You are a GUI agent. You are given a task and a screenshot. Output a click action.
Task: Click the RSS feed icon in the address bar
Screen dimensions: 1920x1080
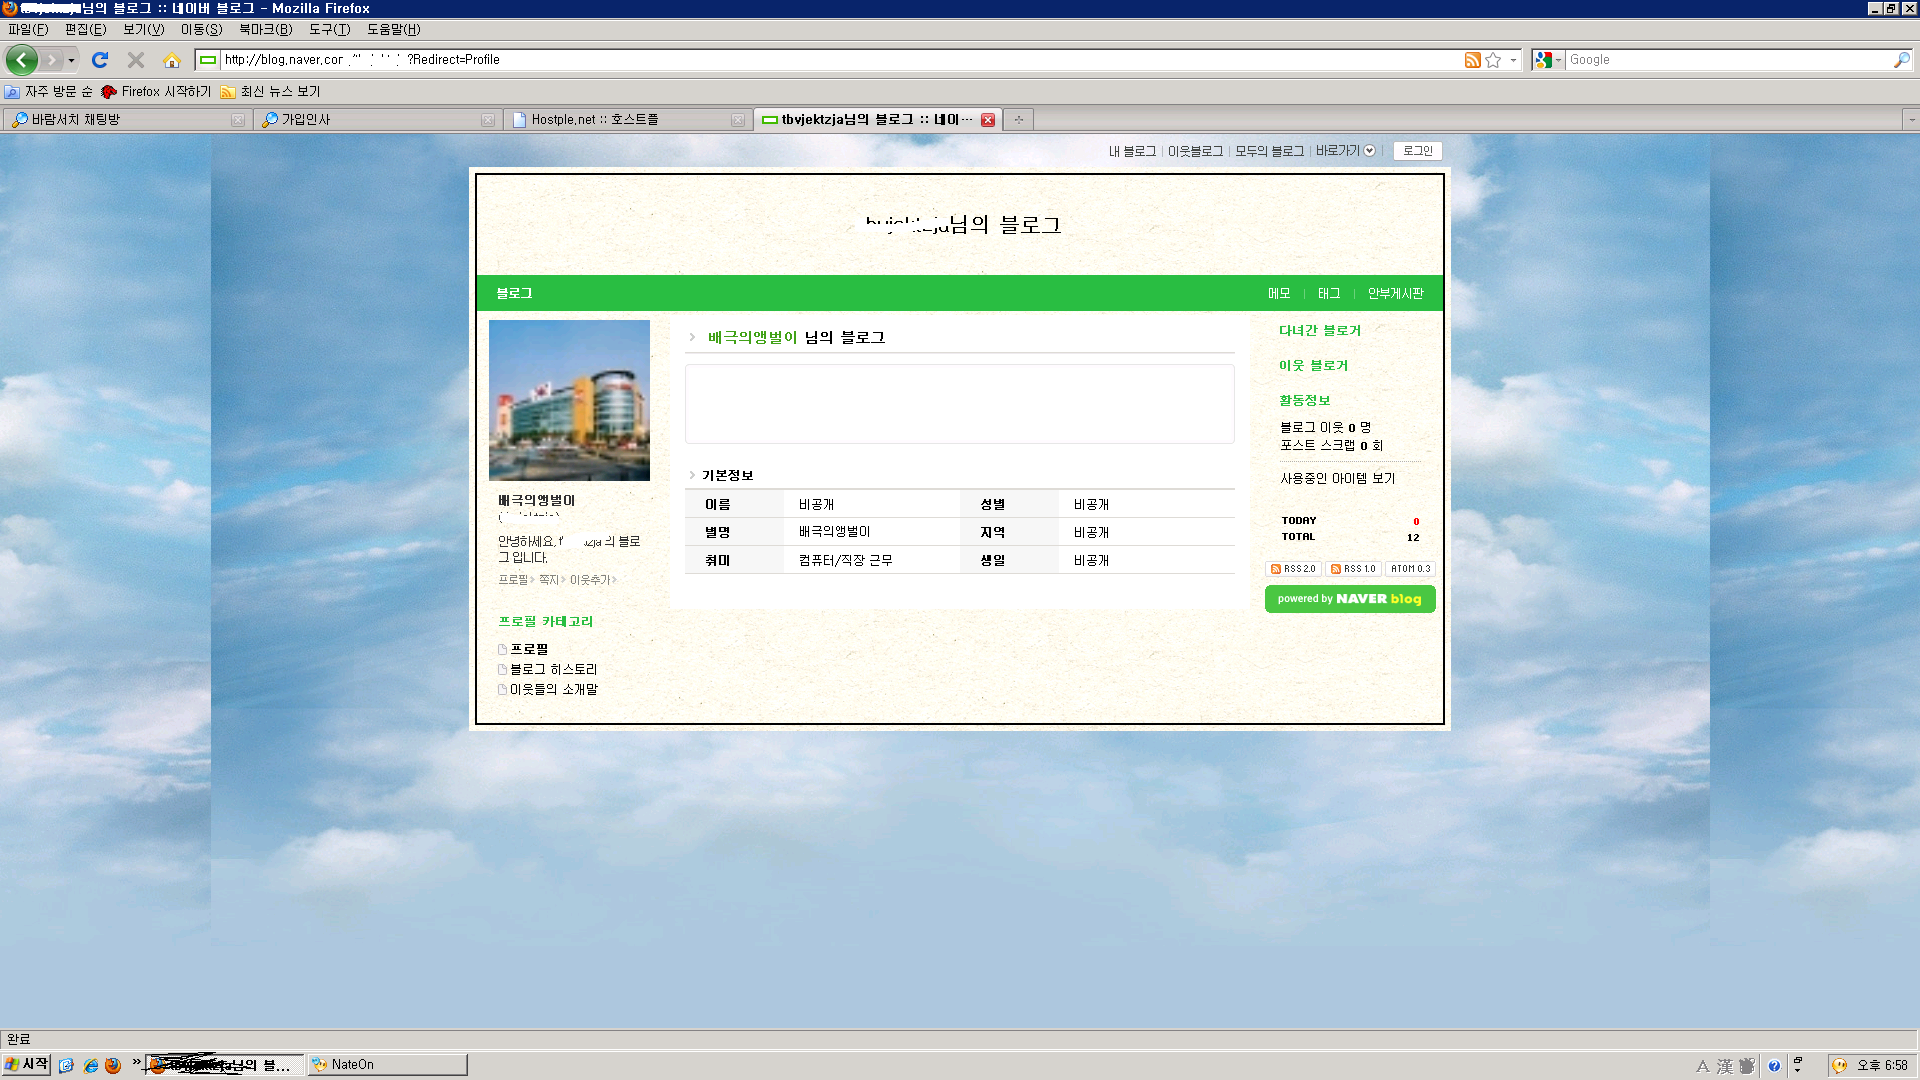point(1472,60)
